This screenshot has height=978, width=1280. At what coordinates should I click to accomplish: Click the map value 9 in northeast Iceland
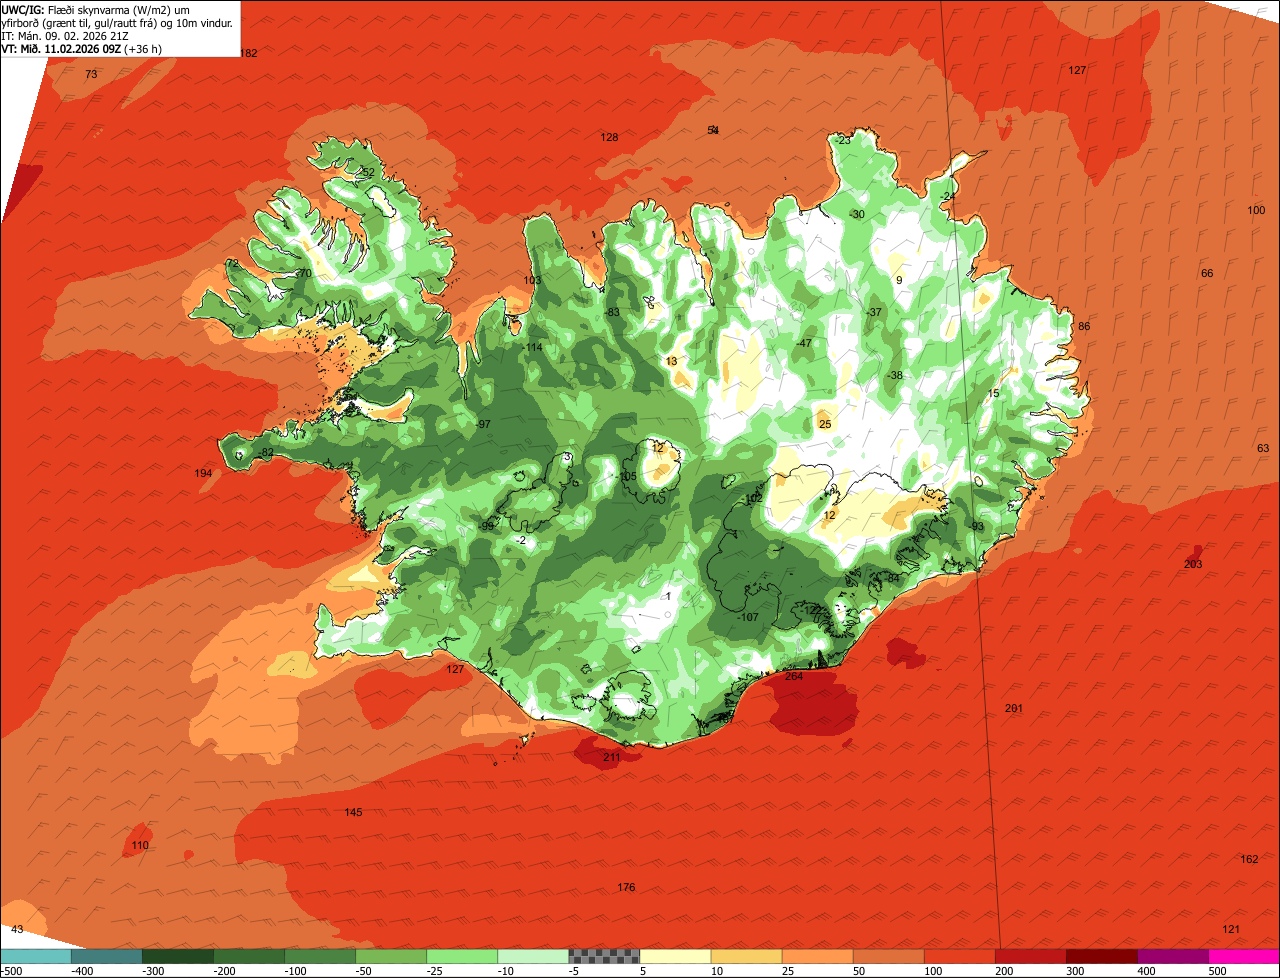tap(899, 281)
